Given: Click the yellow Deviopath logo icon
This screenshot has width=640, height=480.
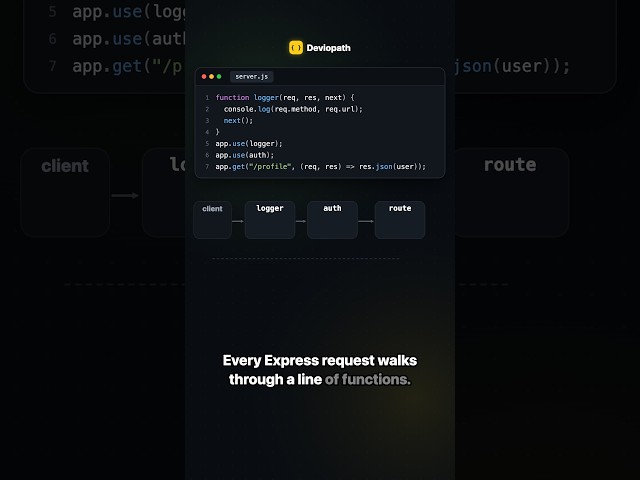Looking at the screenshot, I should pyautogui.click(x=296, y=48).
